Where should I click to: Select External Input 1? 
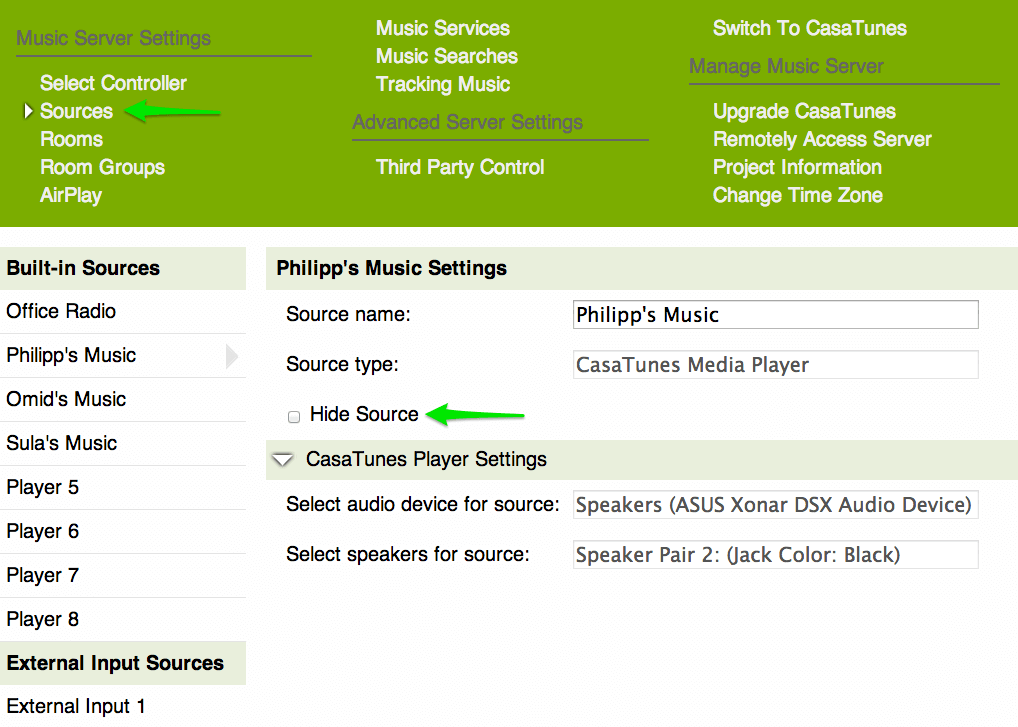coord(75,706)
